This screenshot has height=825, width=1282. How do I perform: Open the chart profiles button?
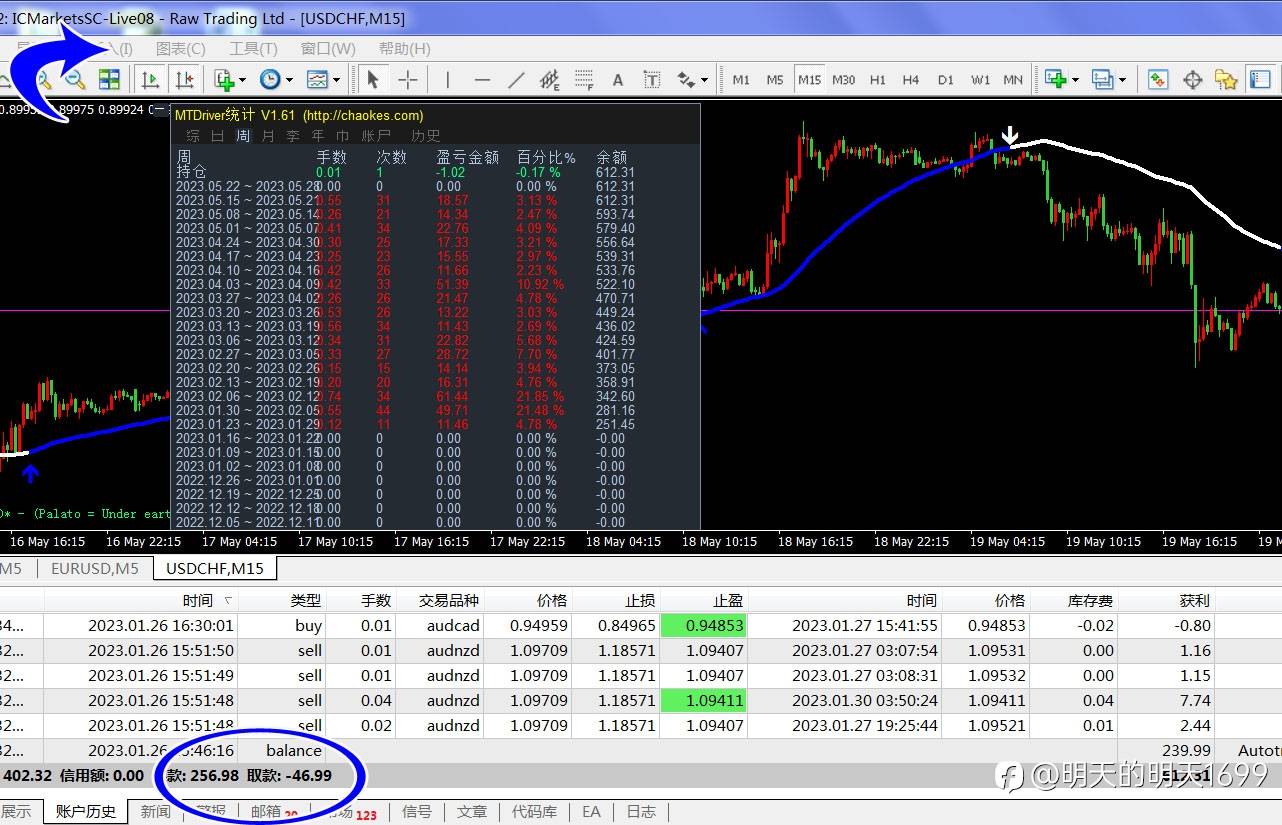point(1102,80)
